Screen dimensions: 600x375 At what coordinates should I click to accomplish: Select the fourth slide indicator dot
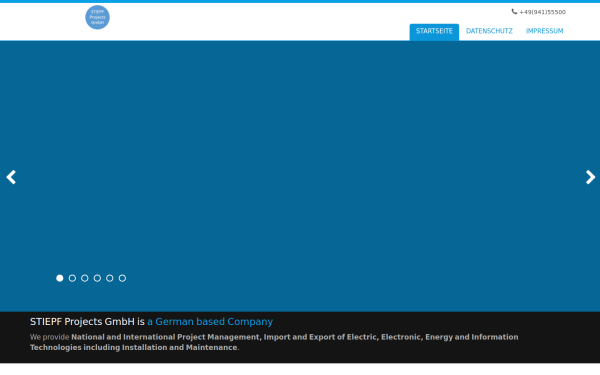(x=97, y=278)
